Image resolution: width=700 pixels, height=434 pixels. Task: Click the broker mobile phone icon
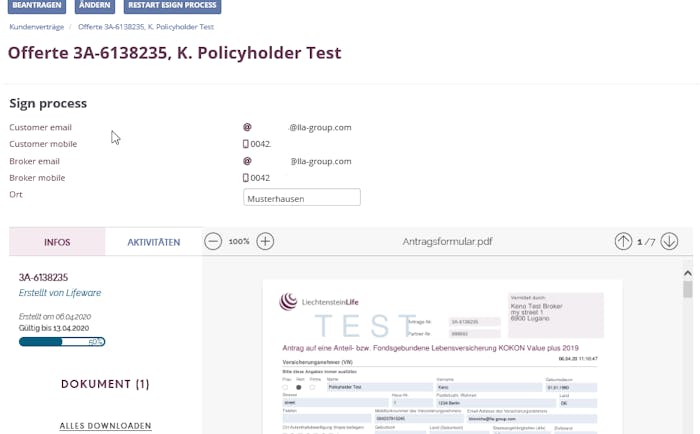coord(246,178)
